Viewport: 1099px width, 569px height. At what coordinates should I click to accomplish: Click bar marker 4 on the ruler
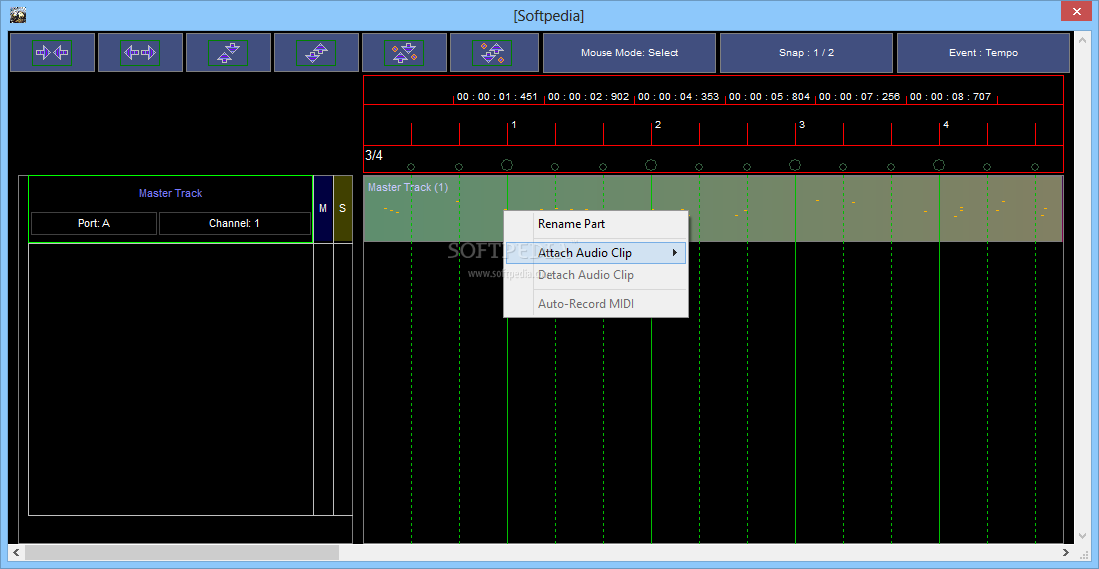(x=946, y=125)
